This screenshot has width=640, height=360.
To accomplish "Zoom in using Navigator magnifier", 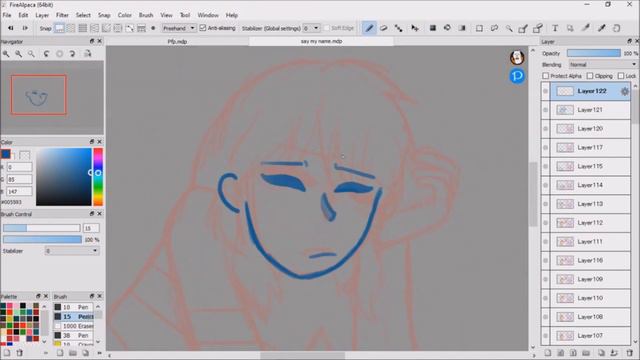I will point(6,54).
